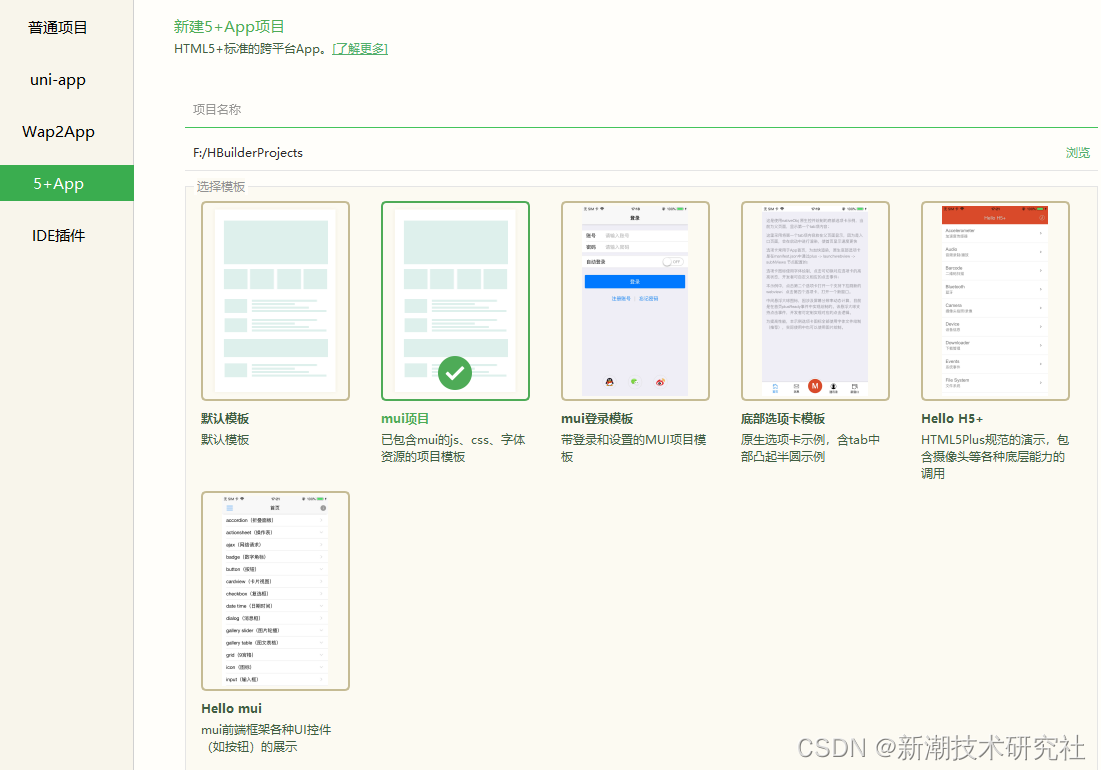Choose the mui登录模板 template thumbnail

click(635, 301)
